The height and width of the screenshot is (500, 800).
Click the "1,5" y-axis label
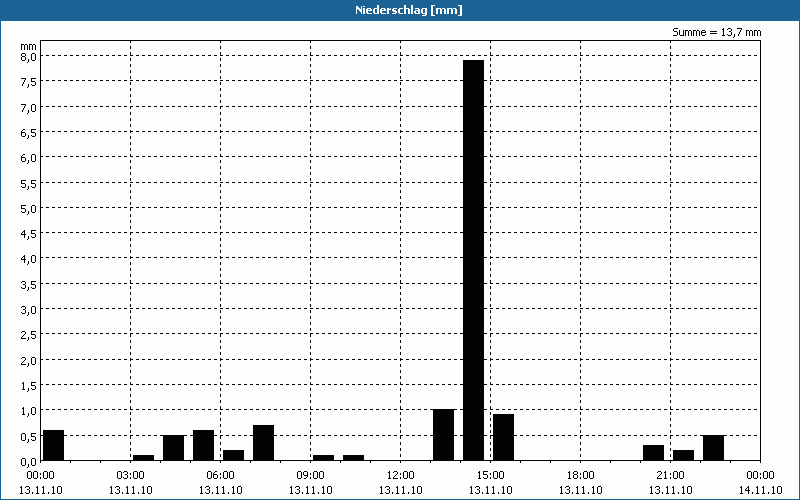click(28, 385)
